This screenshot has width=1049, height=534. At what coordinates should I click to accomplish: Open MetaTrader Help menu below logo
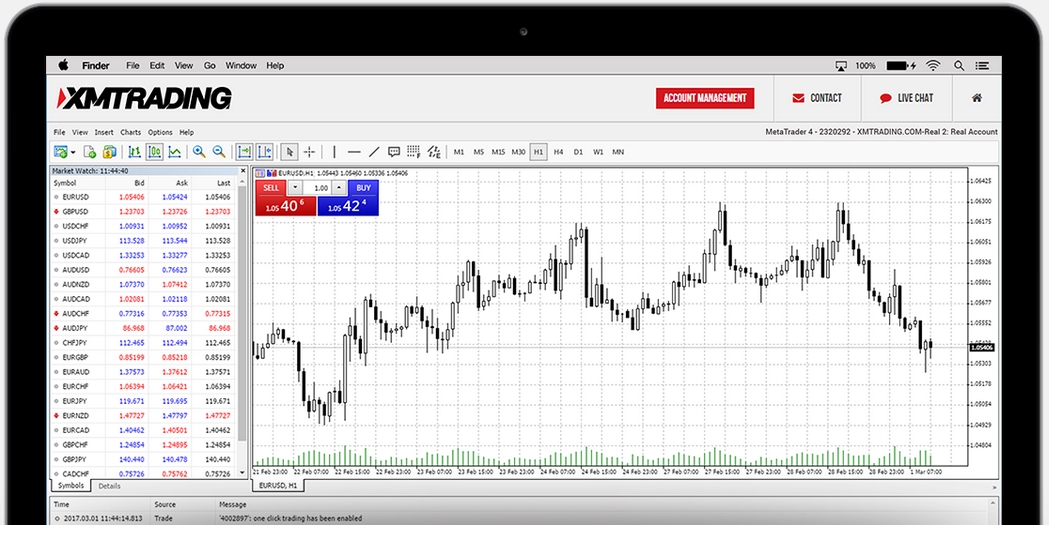click(187, 132)
